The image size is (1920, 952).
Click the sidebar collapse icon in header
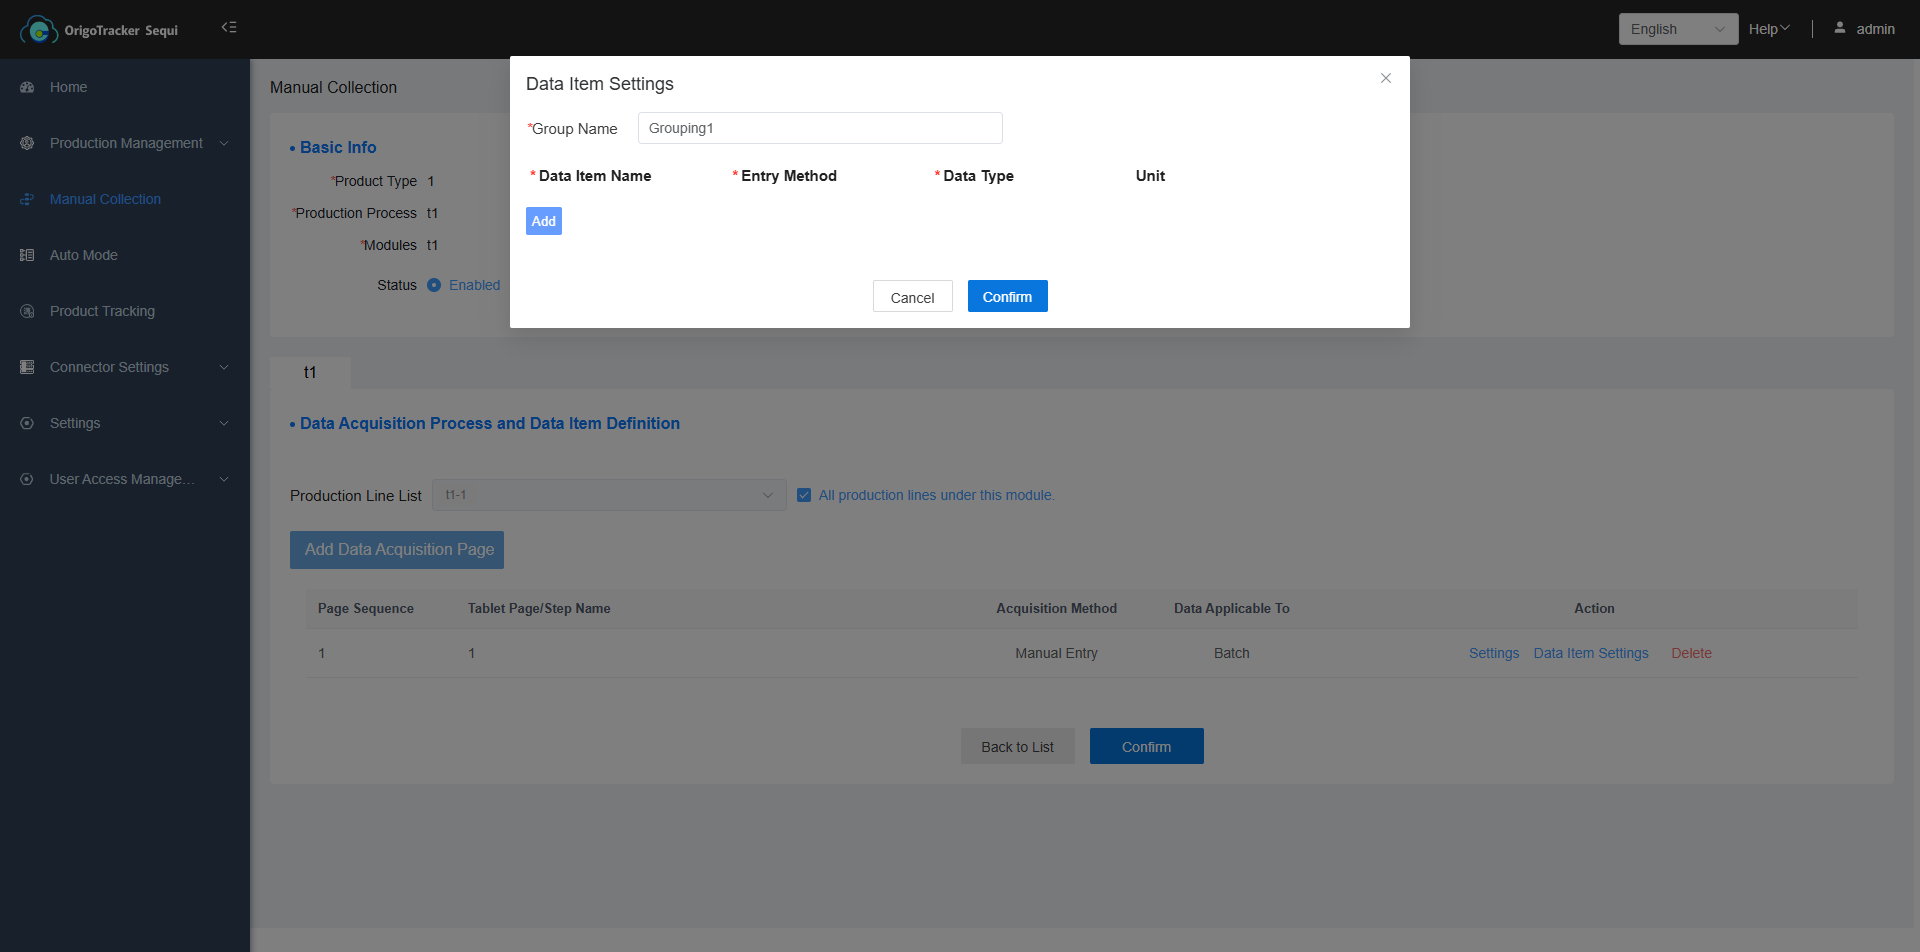point(229,28)
